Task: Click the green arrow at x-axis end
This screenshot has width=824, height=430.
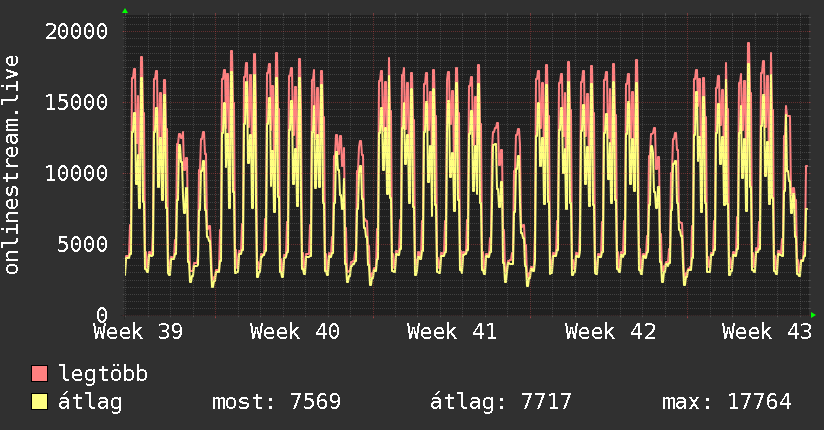Action: tap(813, 315)
